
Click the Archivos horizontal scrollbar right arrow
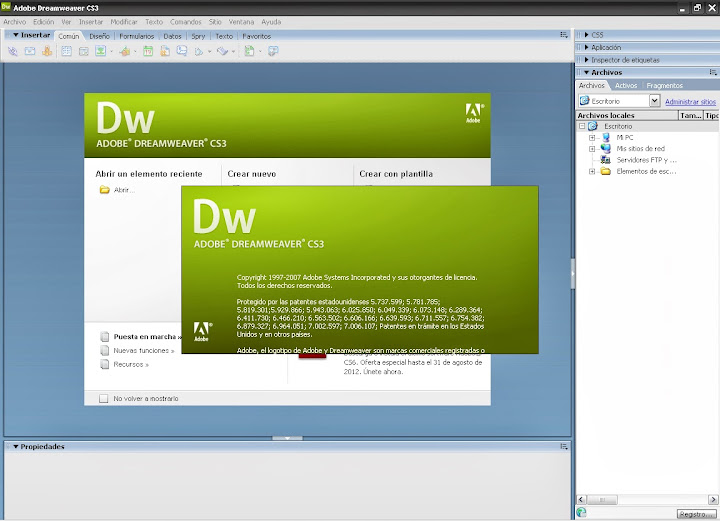coord(713,499)
